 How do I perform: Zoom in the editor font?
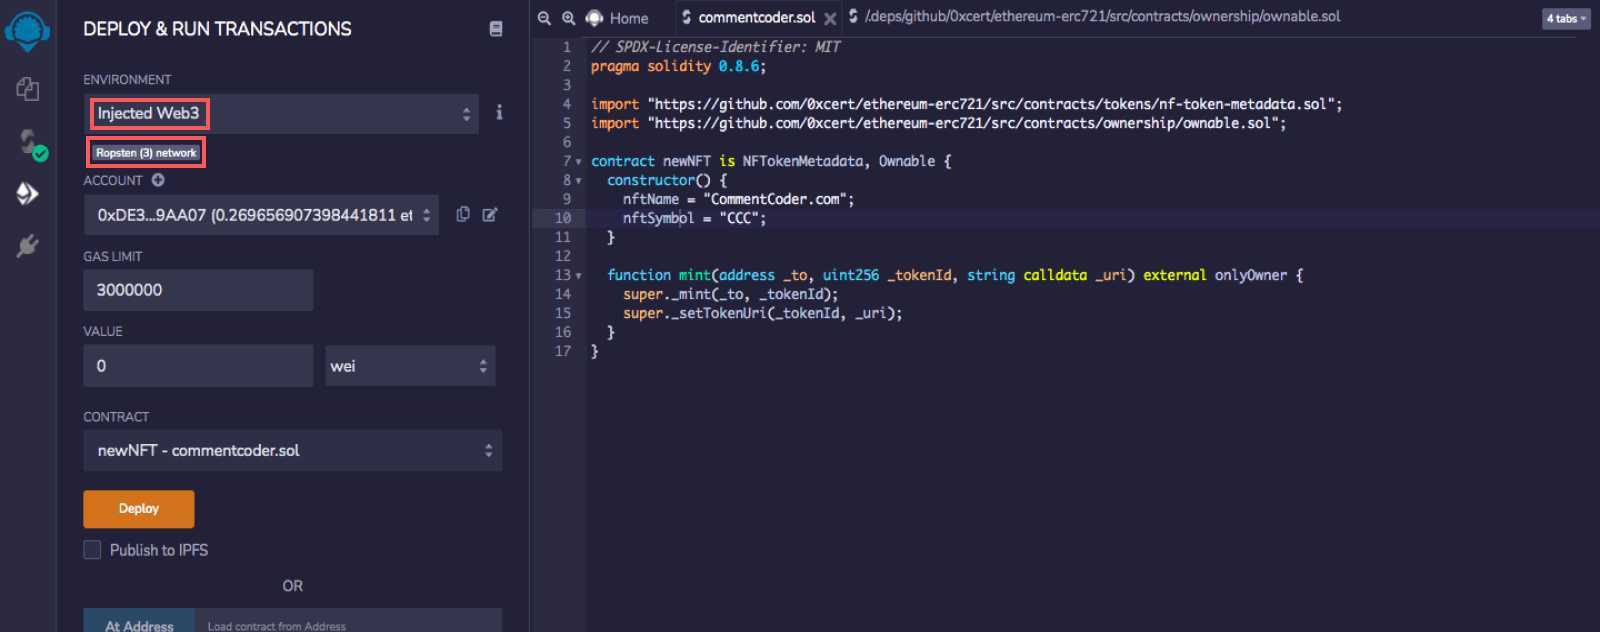[x=568, y=18]
